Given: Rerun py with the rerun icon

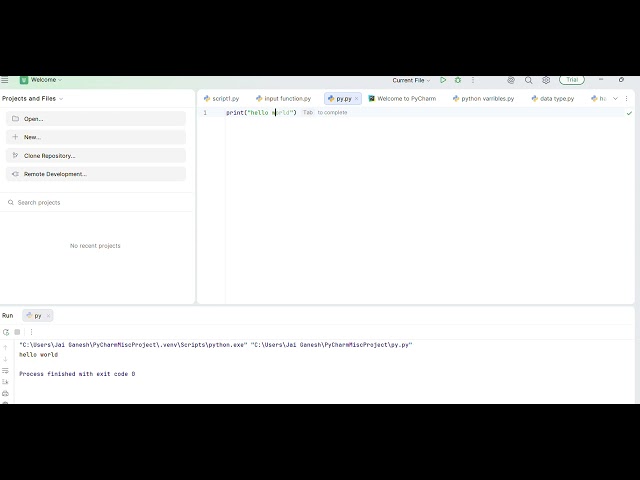Looking at the screenshot, I should pos(6,332).
